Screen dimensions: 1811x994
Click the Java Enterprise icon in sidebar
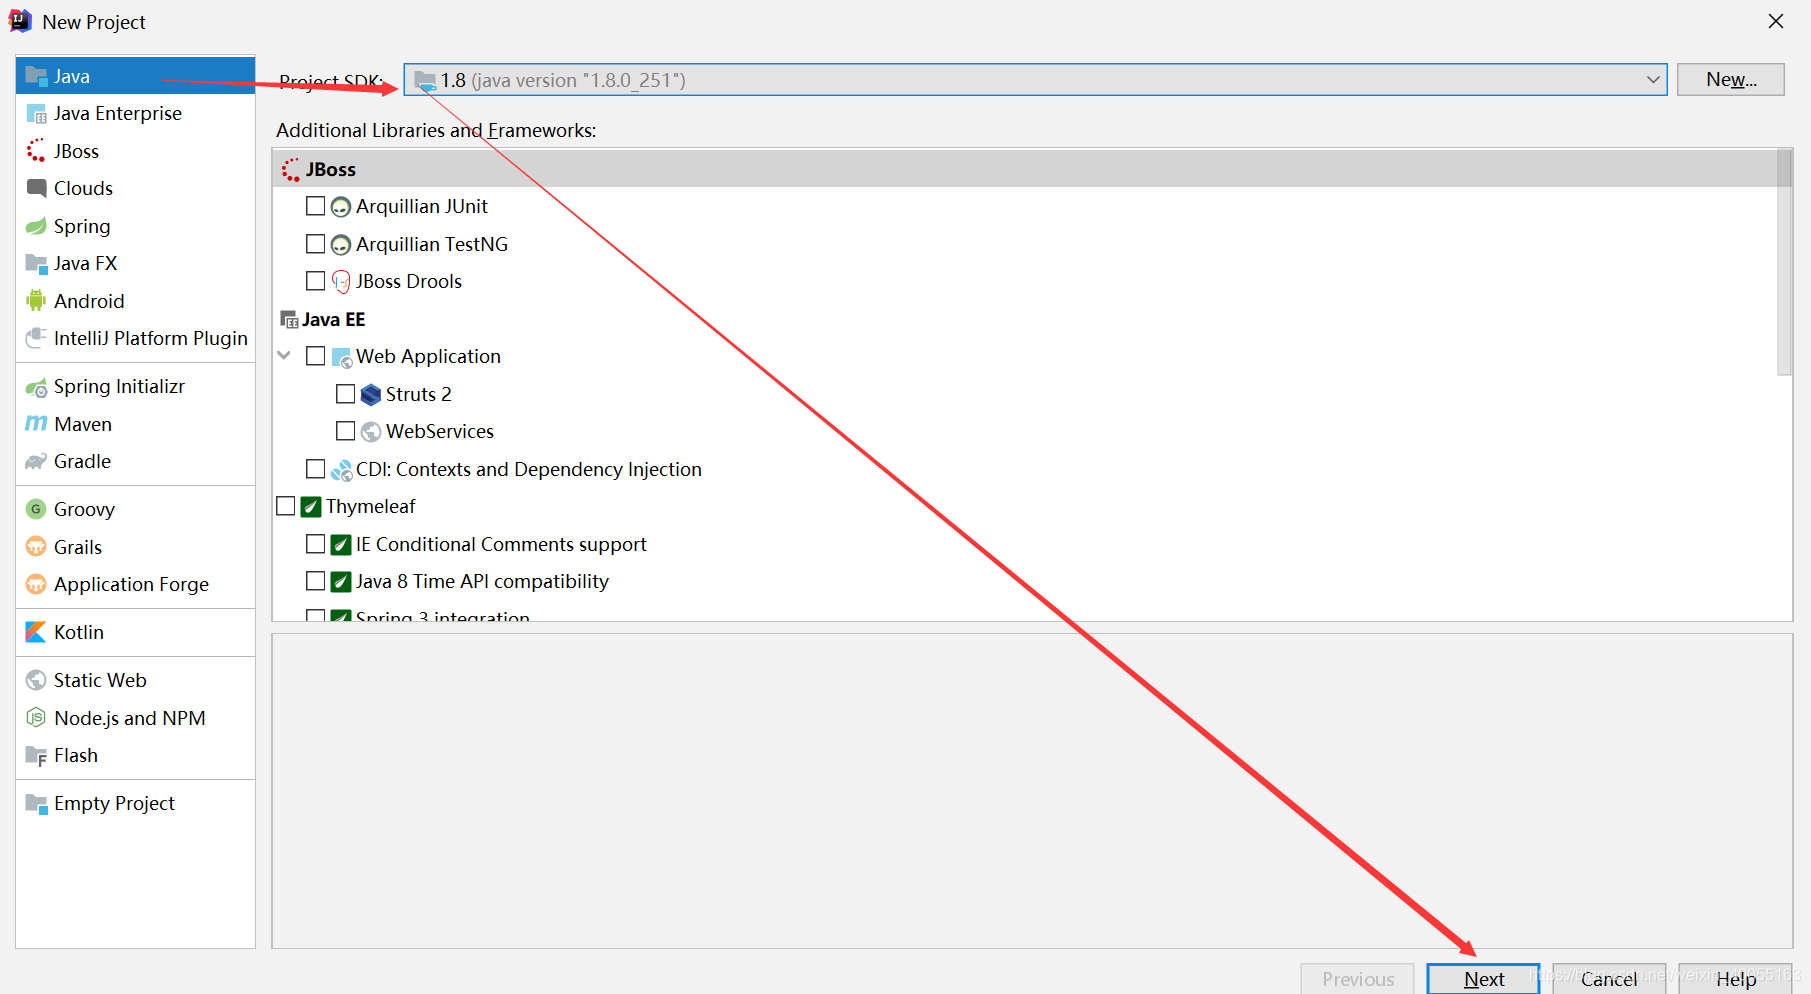click(x=36, y=113)
